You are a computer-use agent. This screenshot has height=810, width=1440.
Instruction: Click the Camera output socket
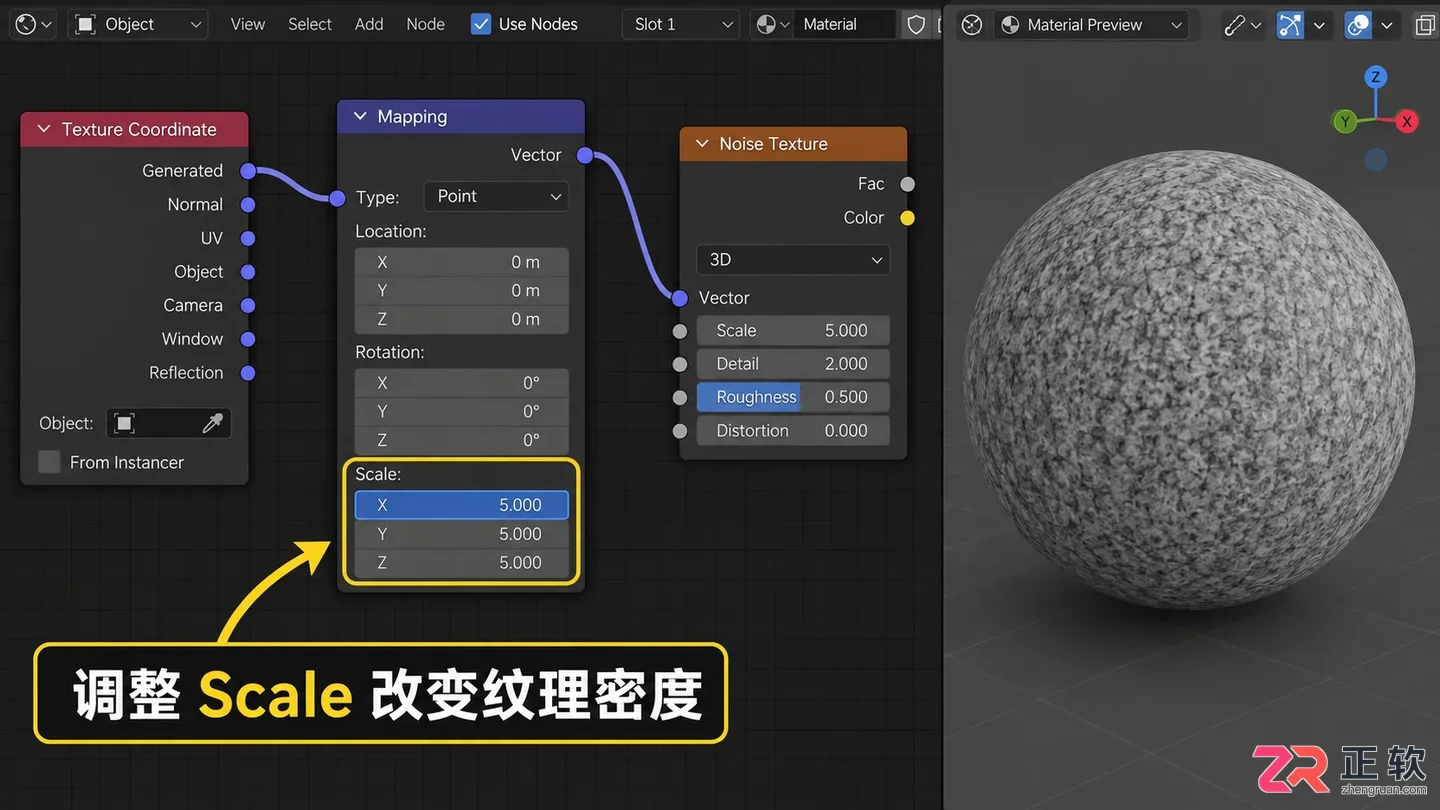[248, 305]
